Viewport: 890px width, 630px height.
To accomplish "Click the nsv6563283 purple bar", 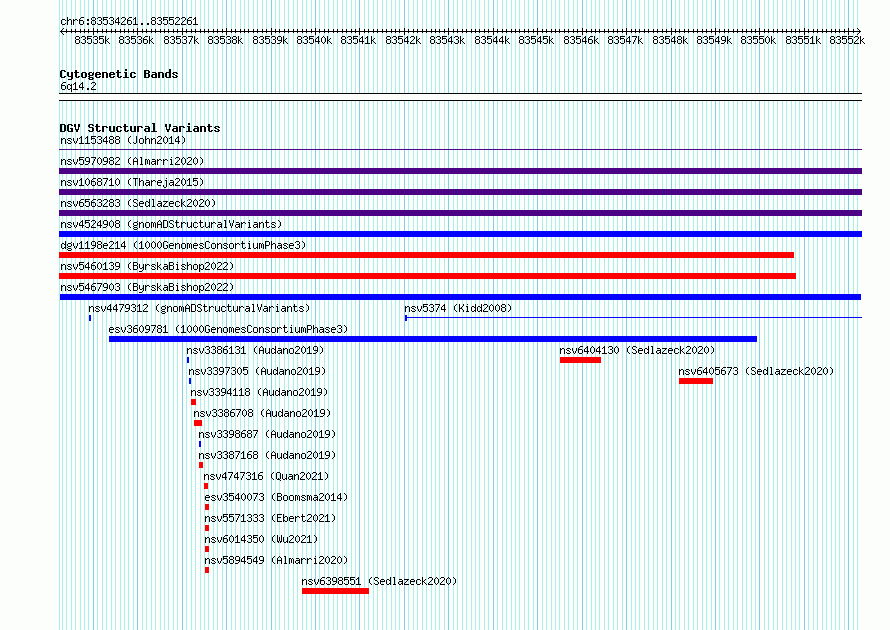I will tap(460, 213).
